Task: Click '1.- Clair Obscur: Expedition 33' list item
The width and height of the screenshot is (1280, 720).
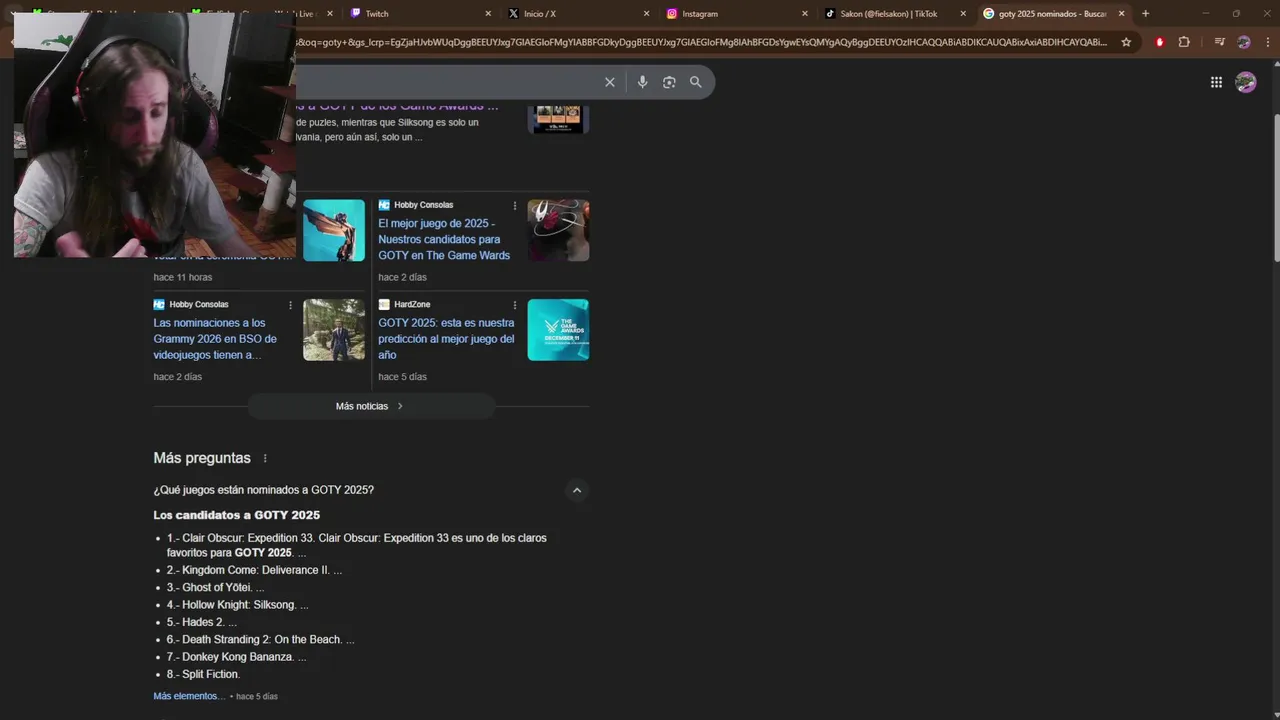Action: pyautogui.click(x=356, y=545)
